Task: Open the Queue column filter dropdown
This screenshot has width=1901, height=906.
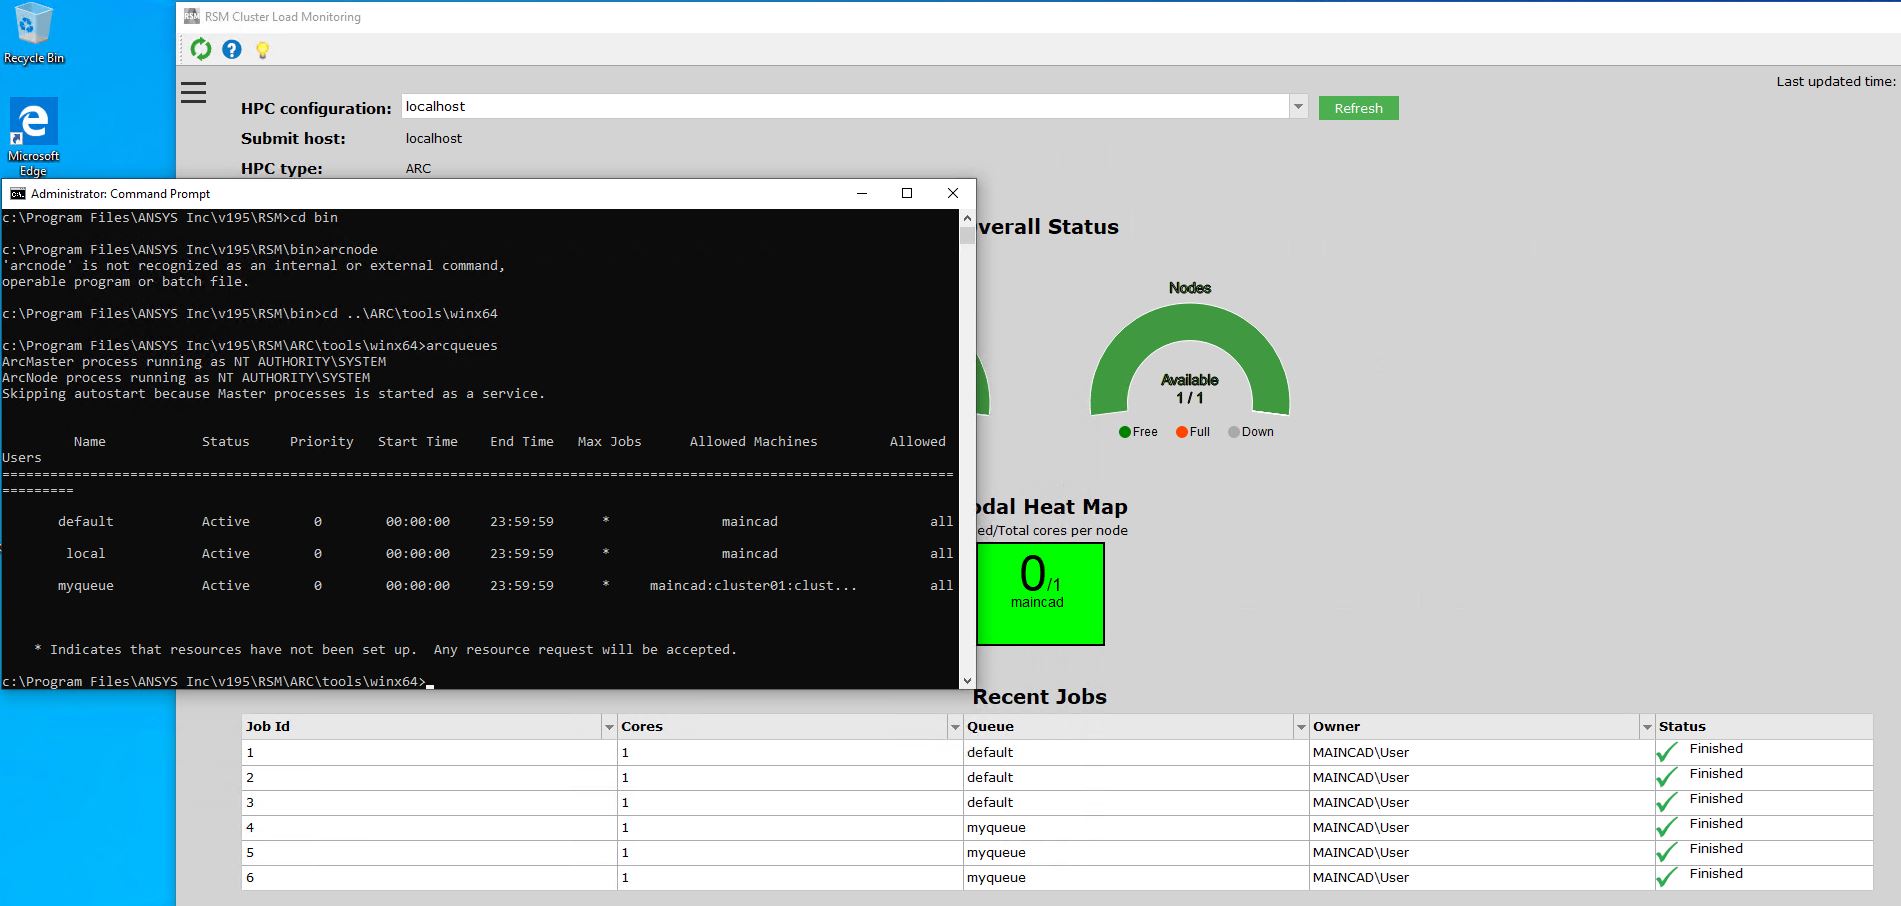Action: [x=1300, y=727]
